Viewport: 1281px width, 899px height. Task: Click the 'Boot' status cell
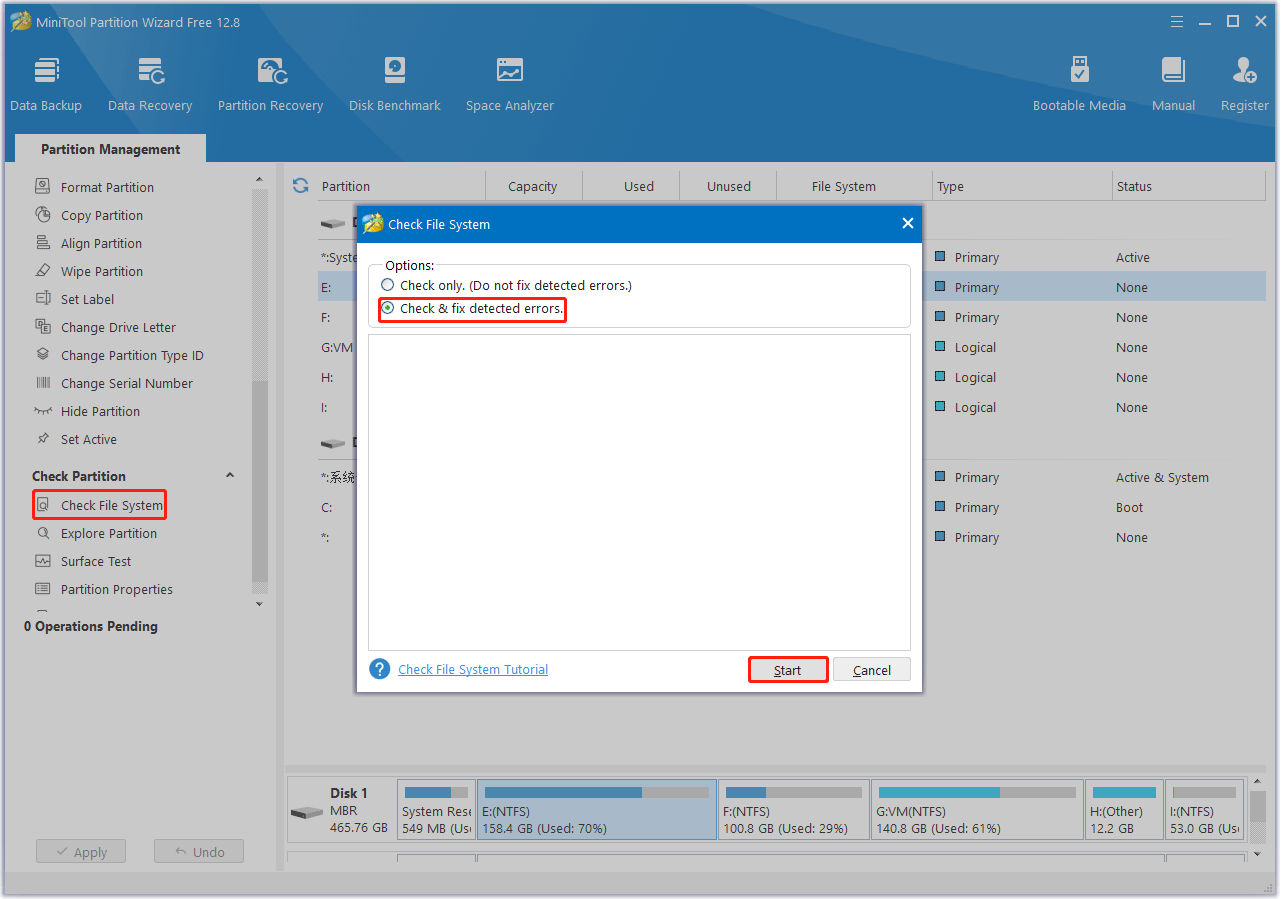[x=1129, y=507]
